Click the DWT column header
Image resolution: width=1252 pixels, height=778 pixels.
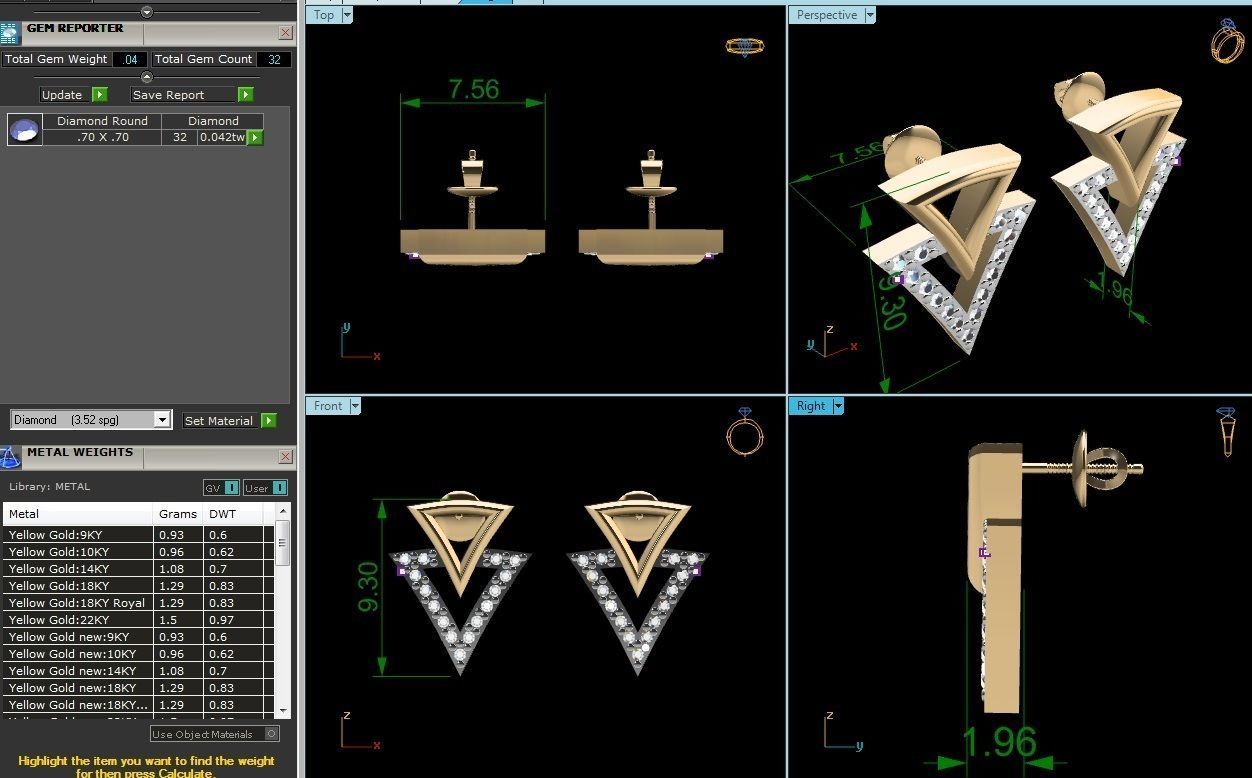click(x=233, y=514)
